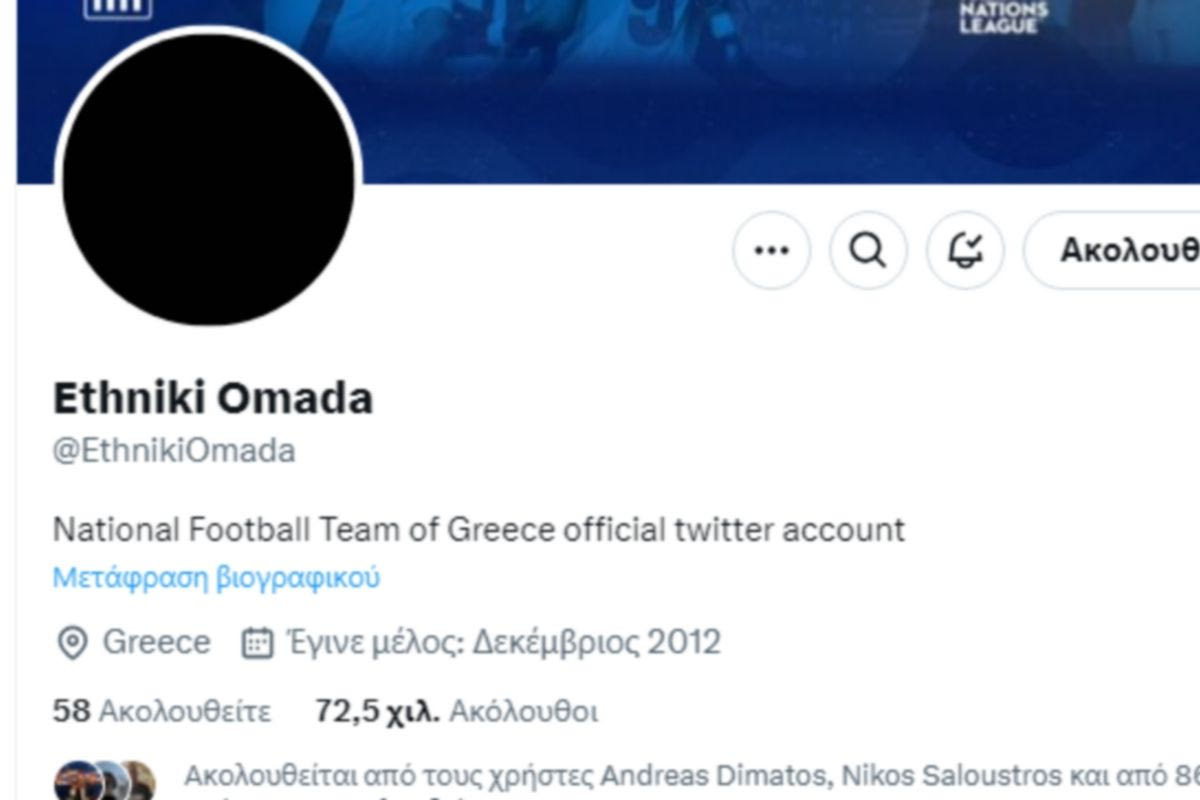Click the National Football Team bio text

coord(478,529)
